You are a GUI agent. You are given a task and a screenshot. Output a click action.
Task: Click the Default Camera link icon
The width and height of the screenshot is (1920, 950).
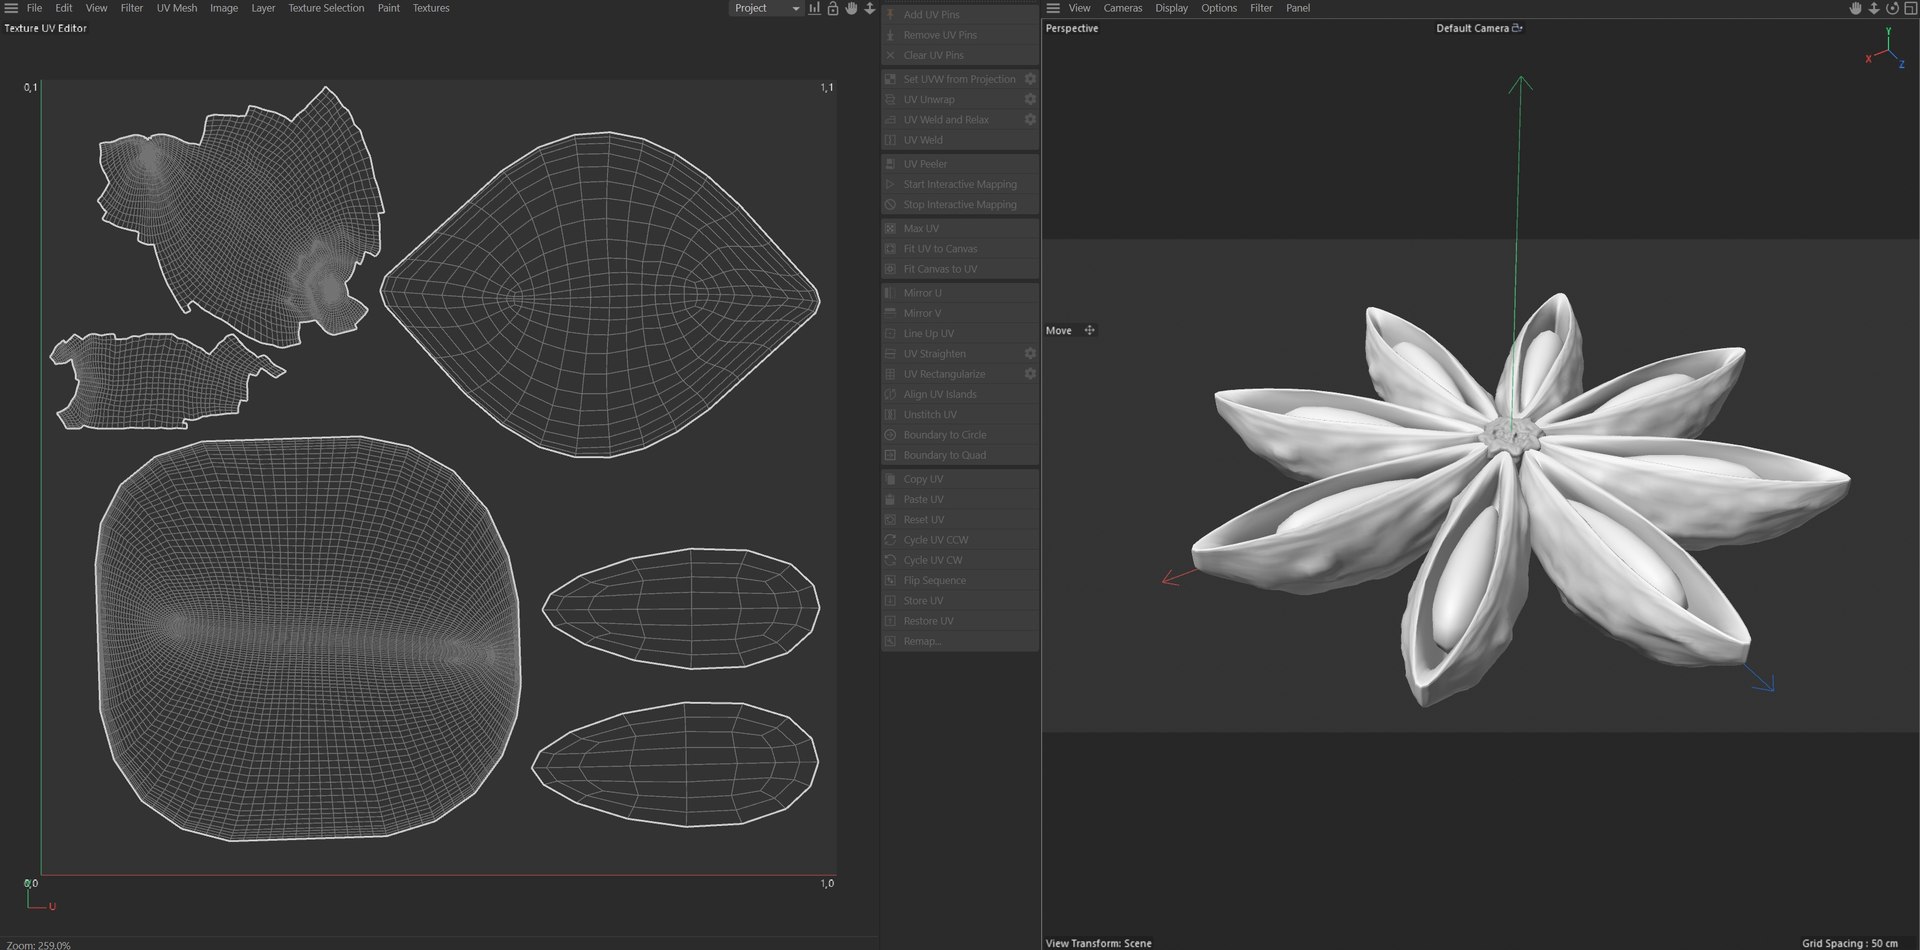[x=1517, y=28]
